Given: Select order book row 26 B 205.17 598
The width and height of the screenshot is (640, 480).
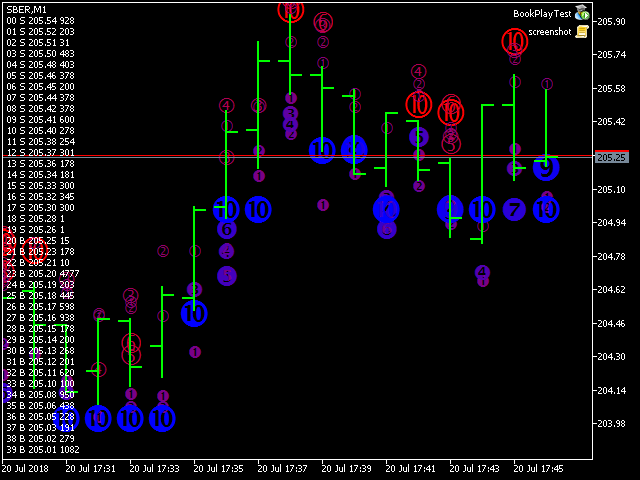Looking at the screenshot, I should tap(40, 307).
